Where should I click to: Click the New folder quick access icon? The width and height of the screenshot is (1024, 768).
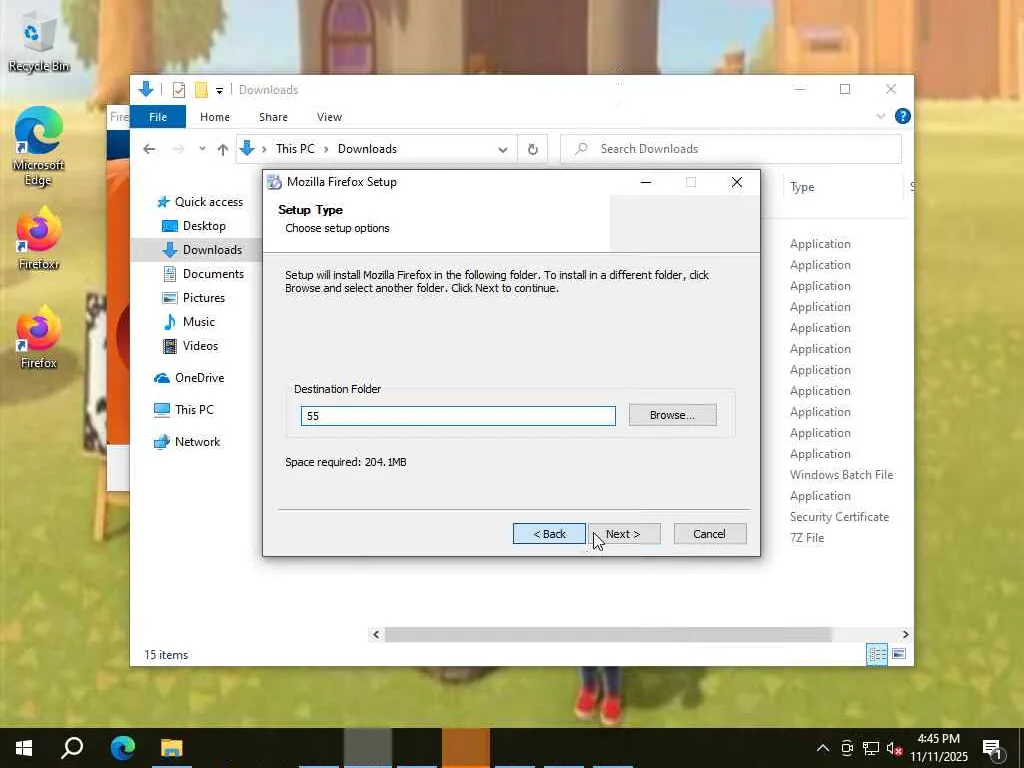201,90
